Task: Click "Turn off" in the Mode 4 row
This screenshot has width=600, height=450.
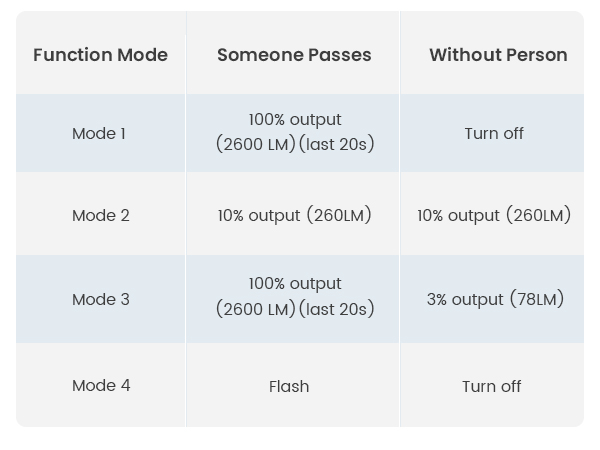Action: [491, 386]
